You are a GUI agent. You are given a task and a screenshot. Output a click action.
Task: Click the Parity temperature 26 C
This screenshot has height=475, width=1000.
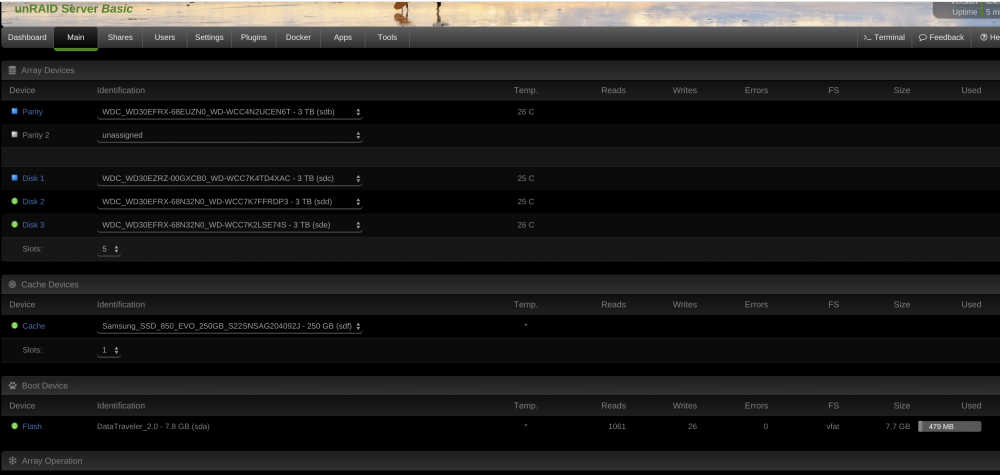526,112
